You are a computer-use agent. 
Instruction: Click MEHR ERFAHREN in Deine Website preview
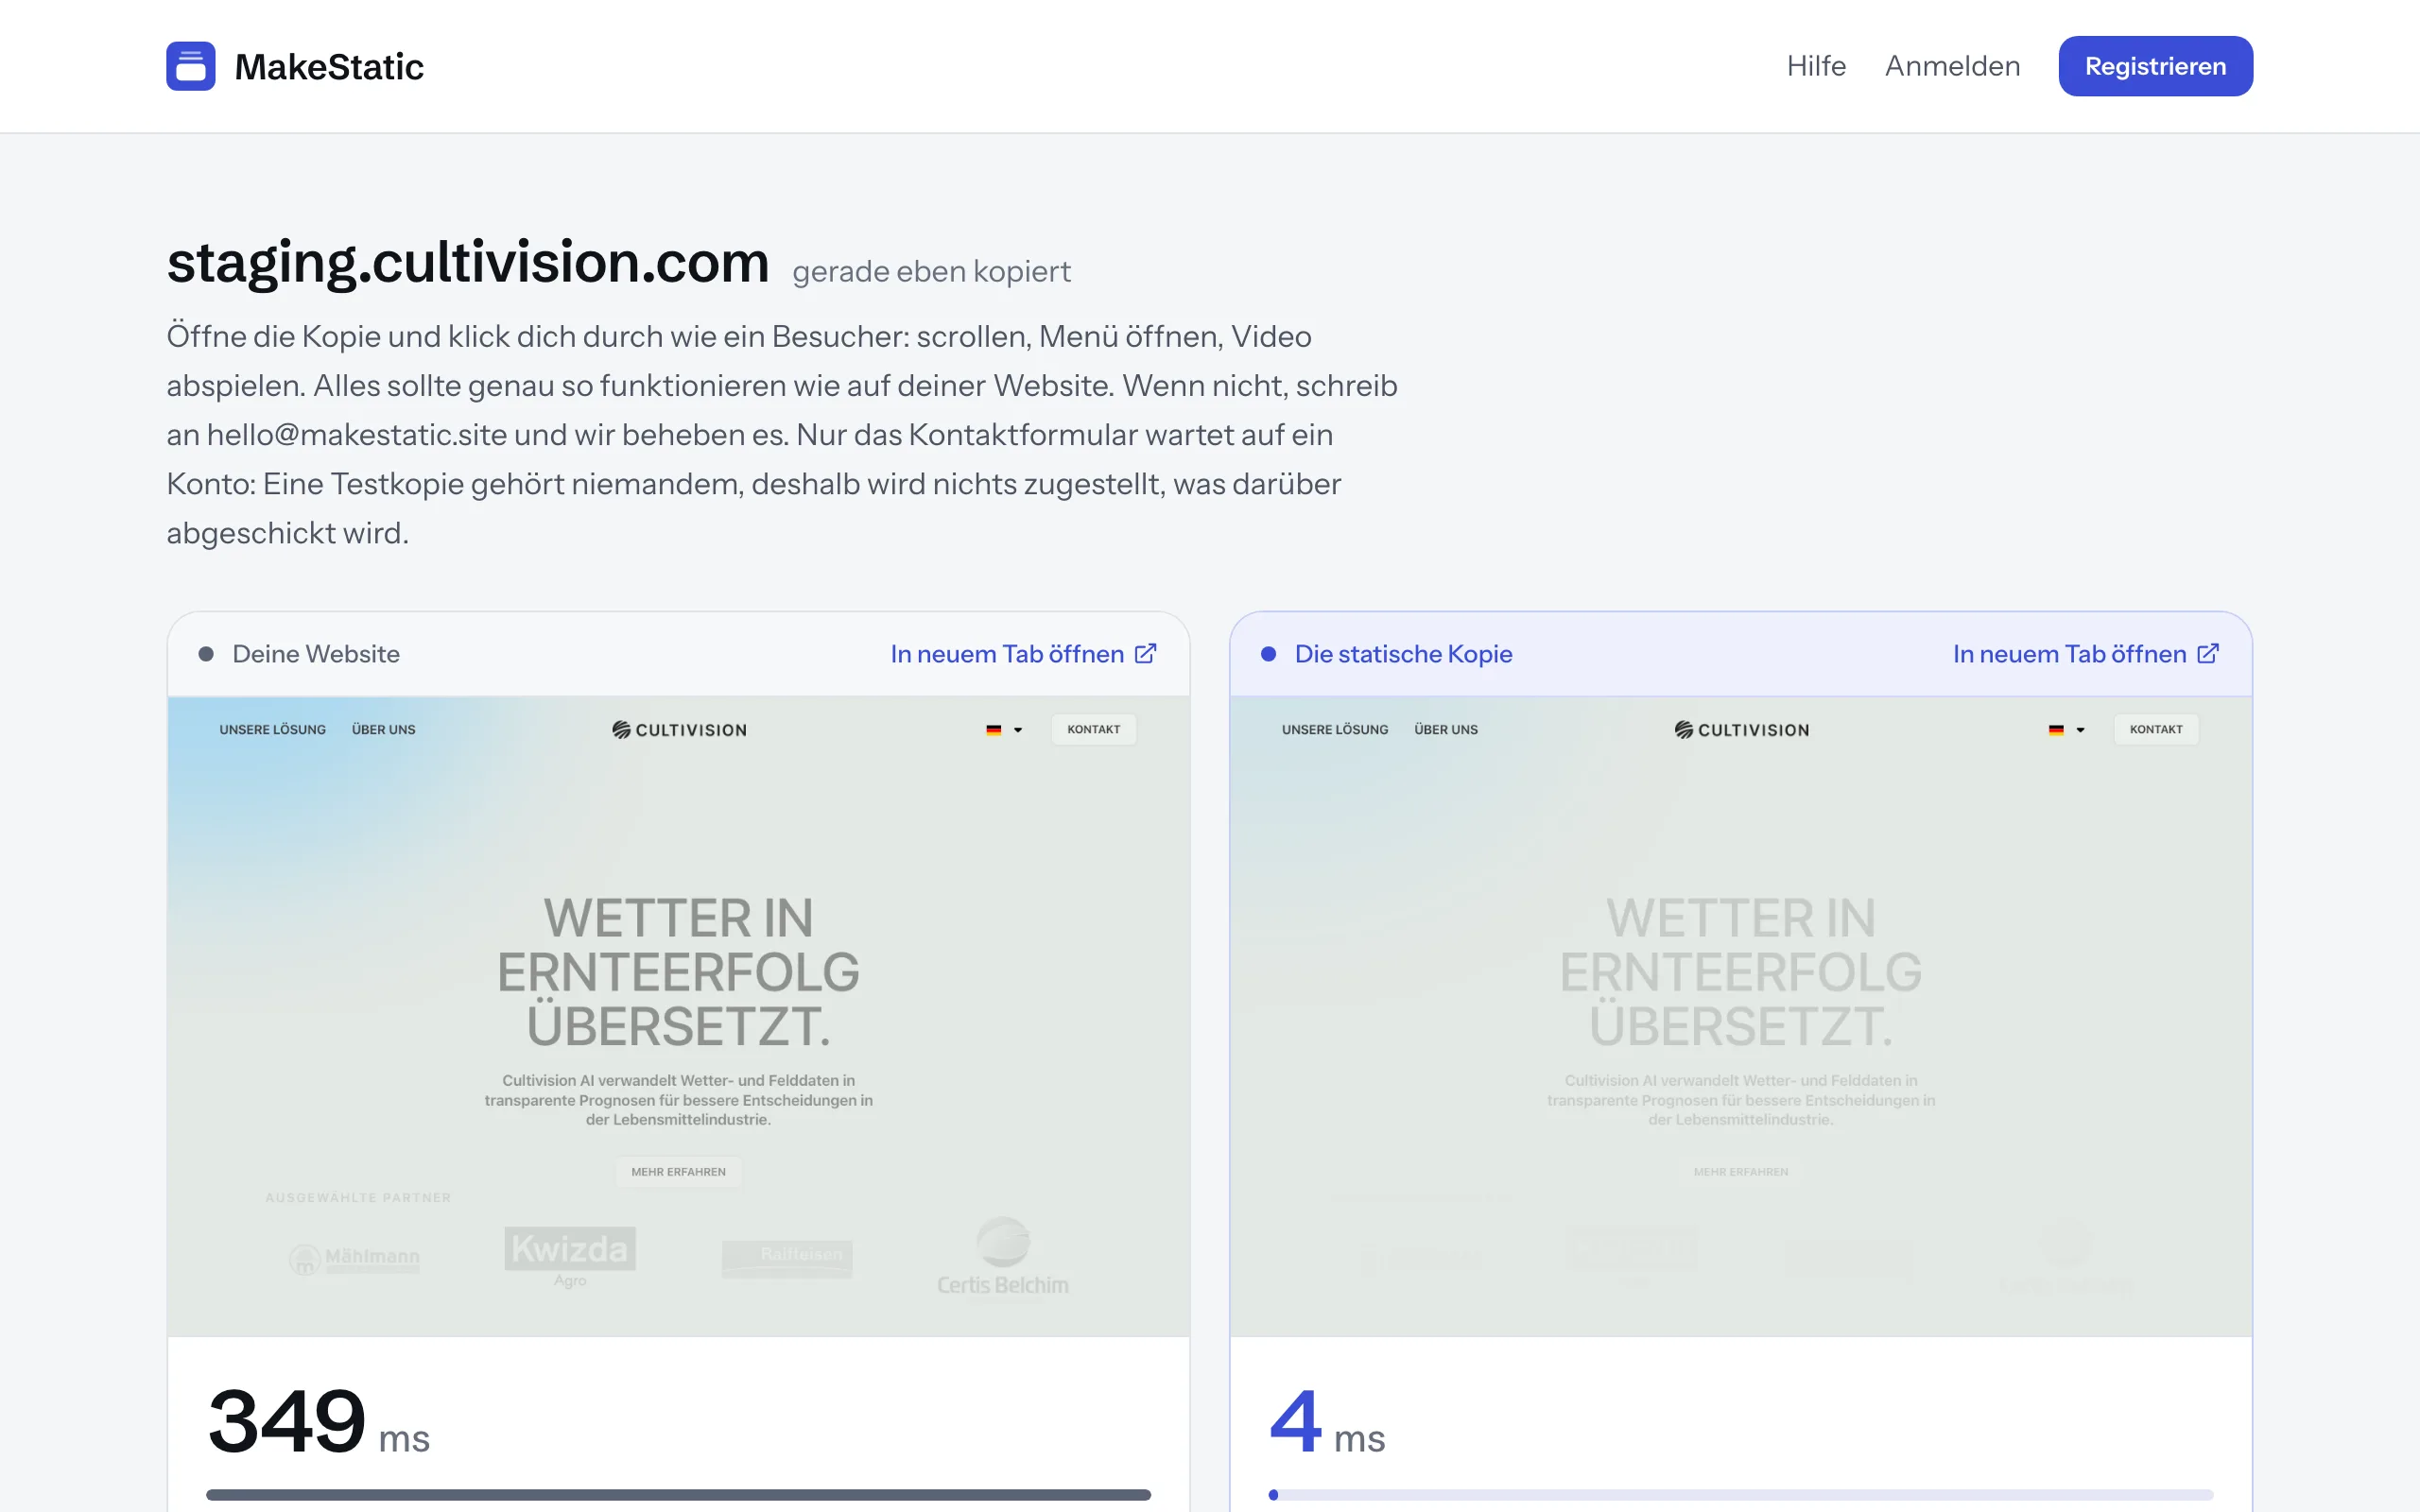coord(678,1172)
